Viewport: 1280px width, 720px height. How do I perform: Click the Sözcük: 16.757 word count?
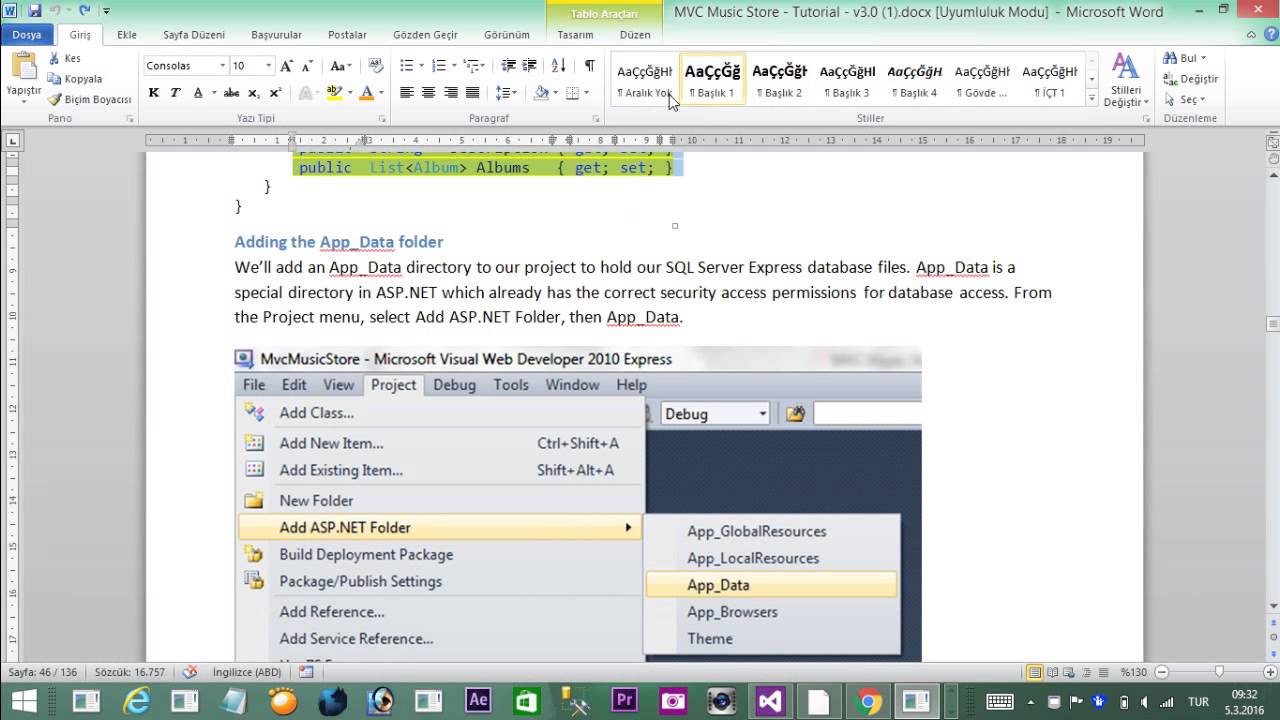click(x=130, y=672)
